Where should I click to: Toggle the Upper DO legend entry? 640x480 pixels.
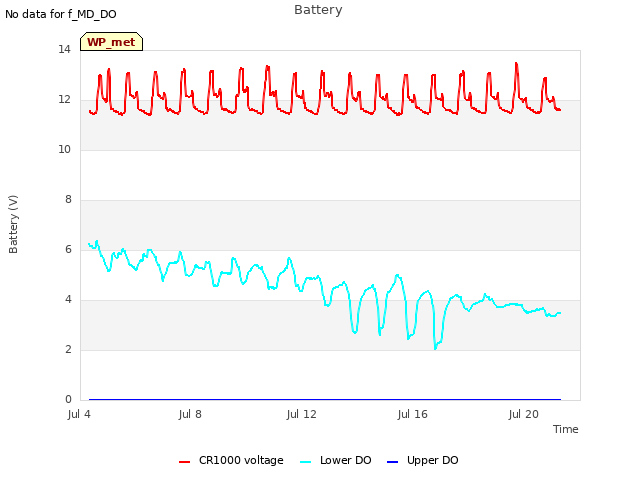pyautogui.click(x=422, y=460)
